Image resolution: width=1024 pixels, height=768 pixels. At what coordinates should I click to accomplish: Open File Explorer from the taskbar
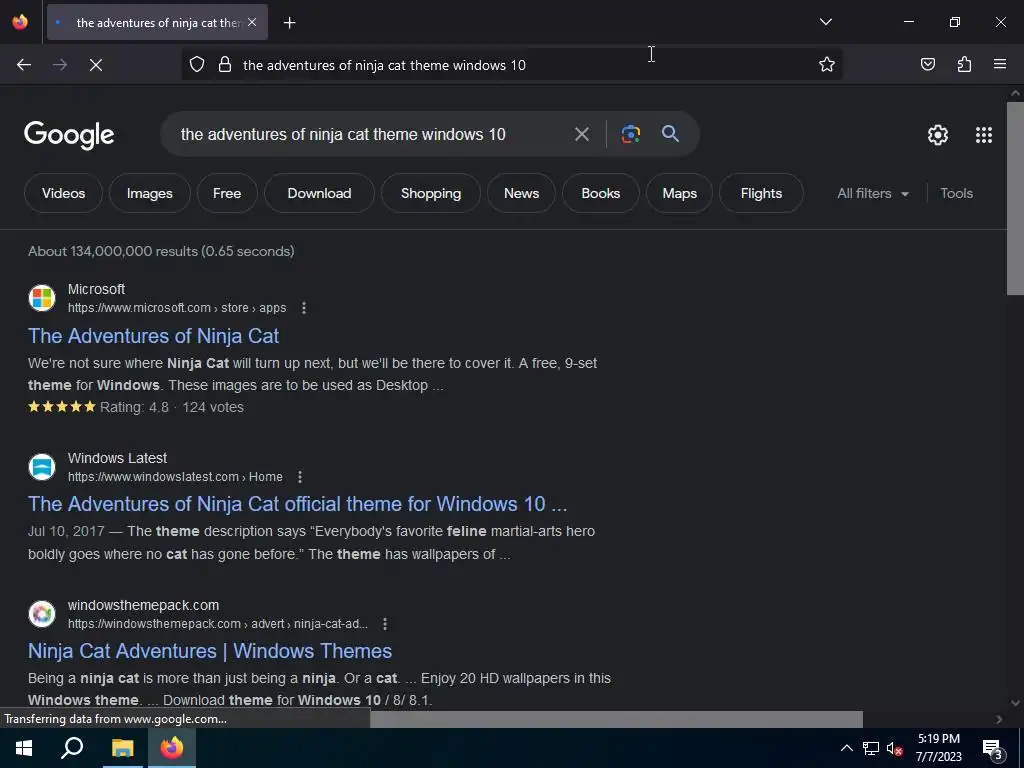(x=122, y=748)
